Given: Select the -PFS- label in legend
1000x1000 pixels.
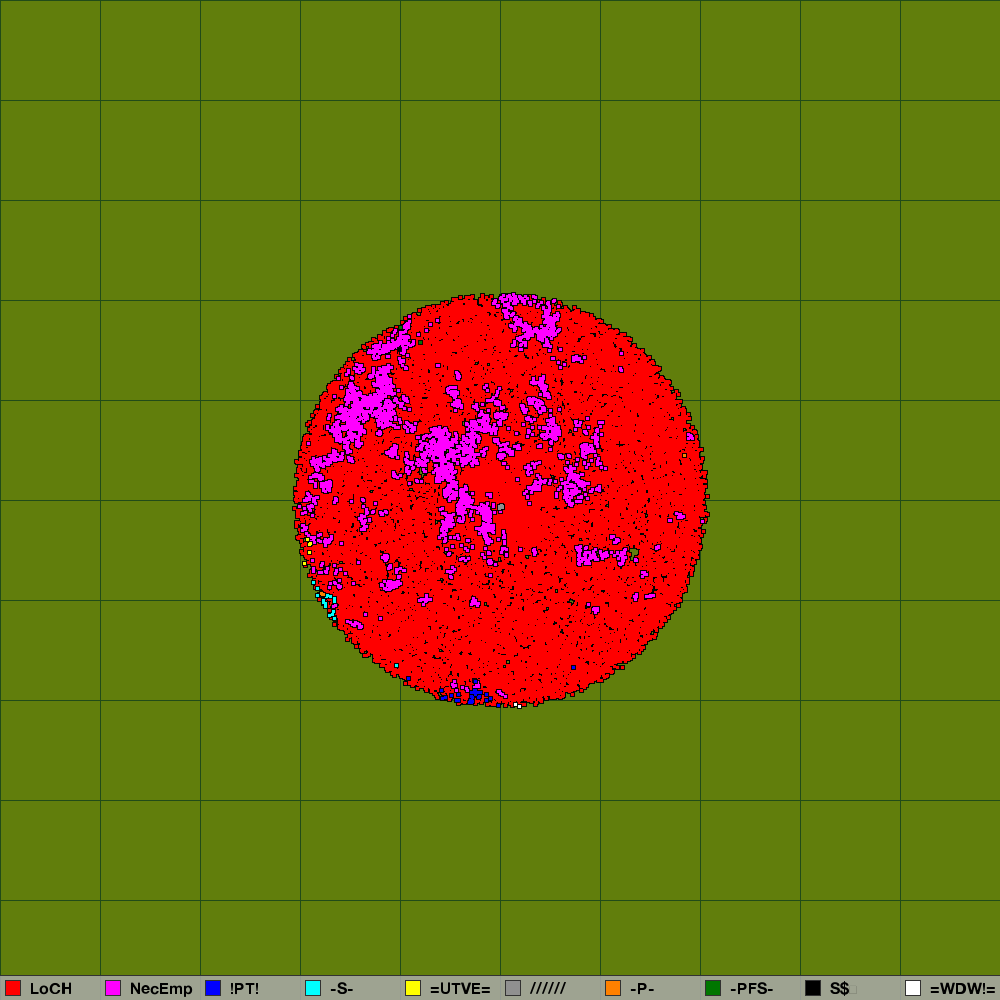Looking at the screenshot, I should 751,989.
